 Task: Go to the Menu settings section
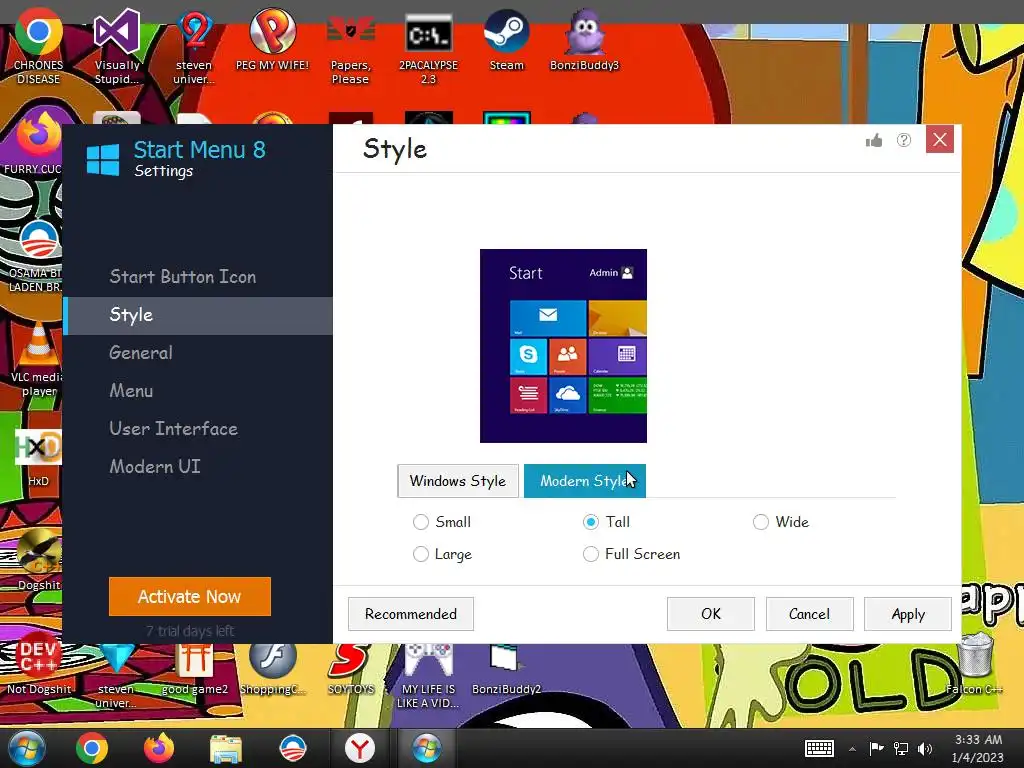(x=131, y=391)
